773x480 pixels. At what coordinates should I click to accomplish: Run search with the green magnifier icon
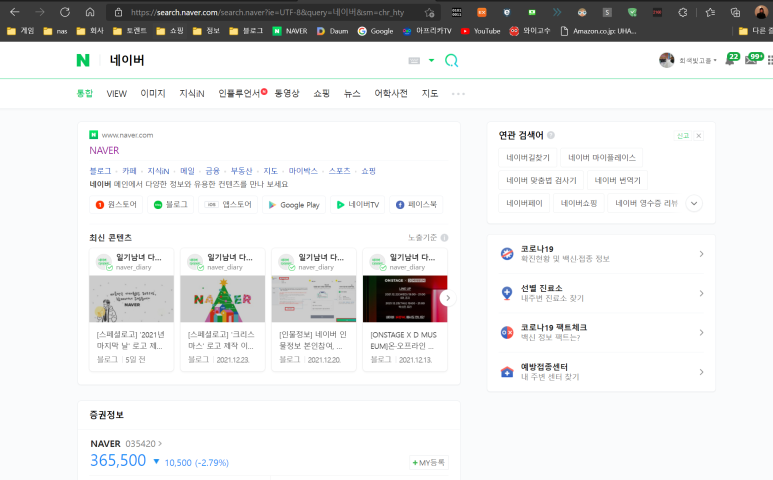(x=451, y=61)
